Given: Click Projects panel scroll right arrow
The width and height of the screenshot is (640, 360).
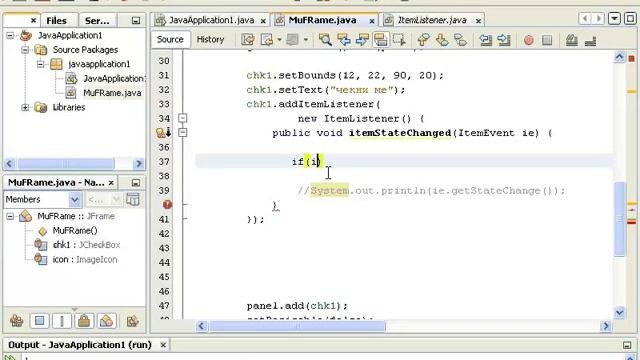Looking at the screenshot, I should [139, 164].
